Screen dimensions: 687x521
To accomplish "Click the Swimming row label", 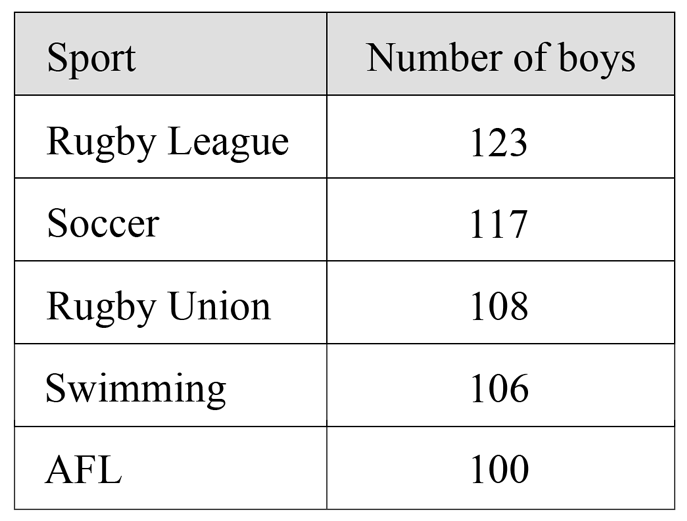I will (136, 389).
